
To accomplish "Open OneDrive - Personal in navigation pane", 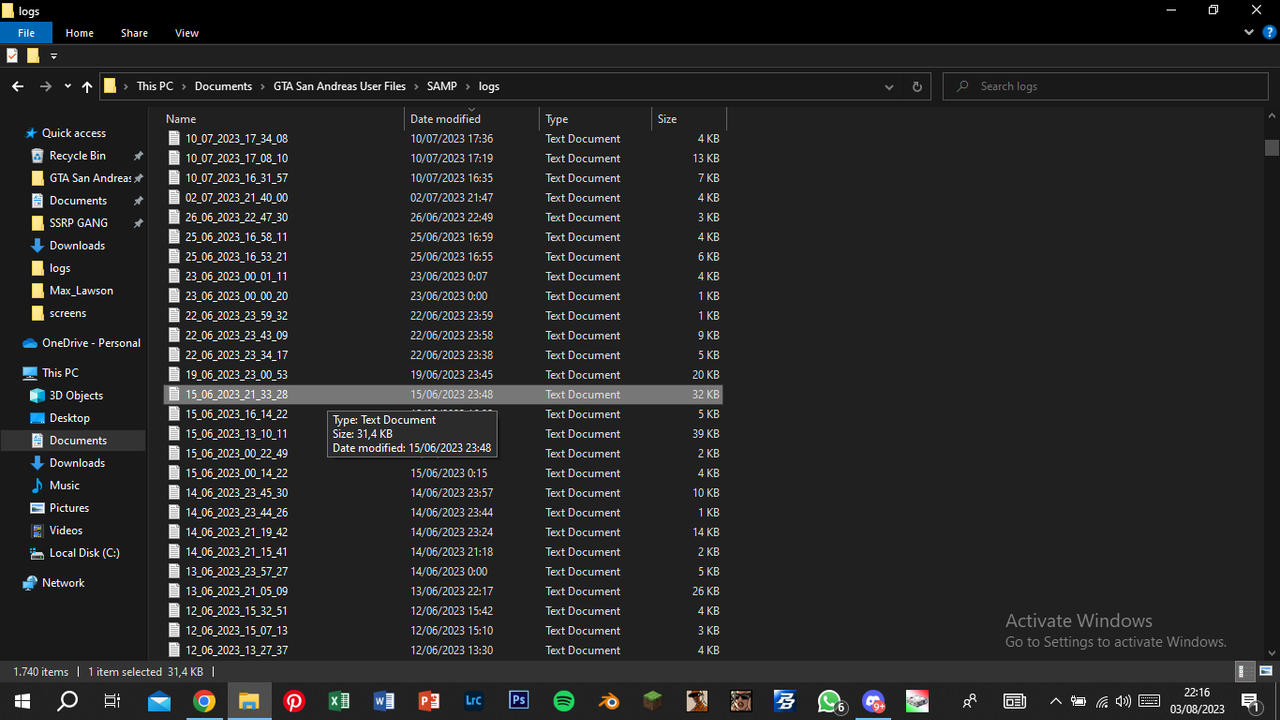I will point(91,343).
